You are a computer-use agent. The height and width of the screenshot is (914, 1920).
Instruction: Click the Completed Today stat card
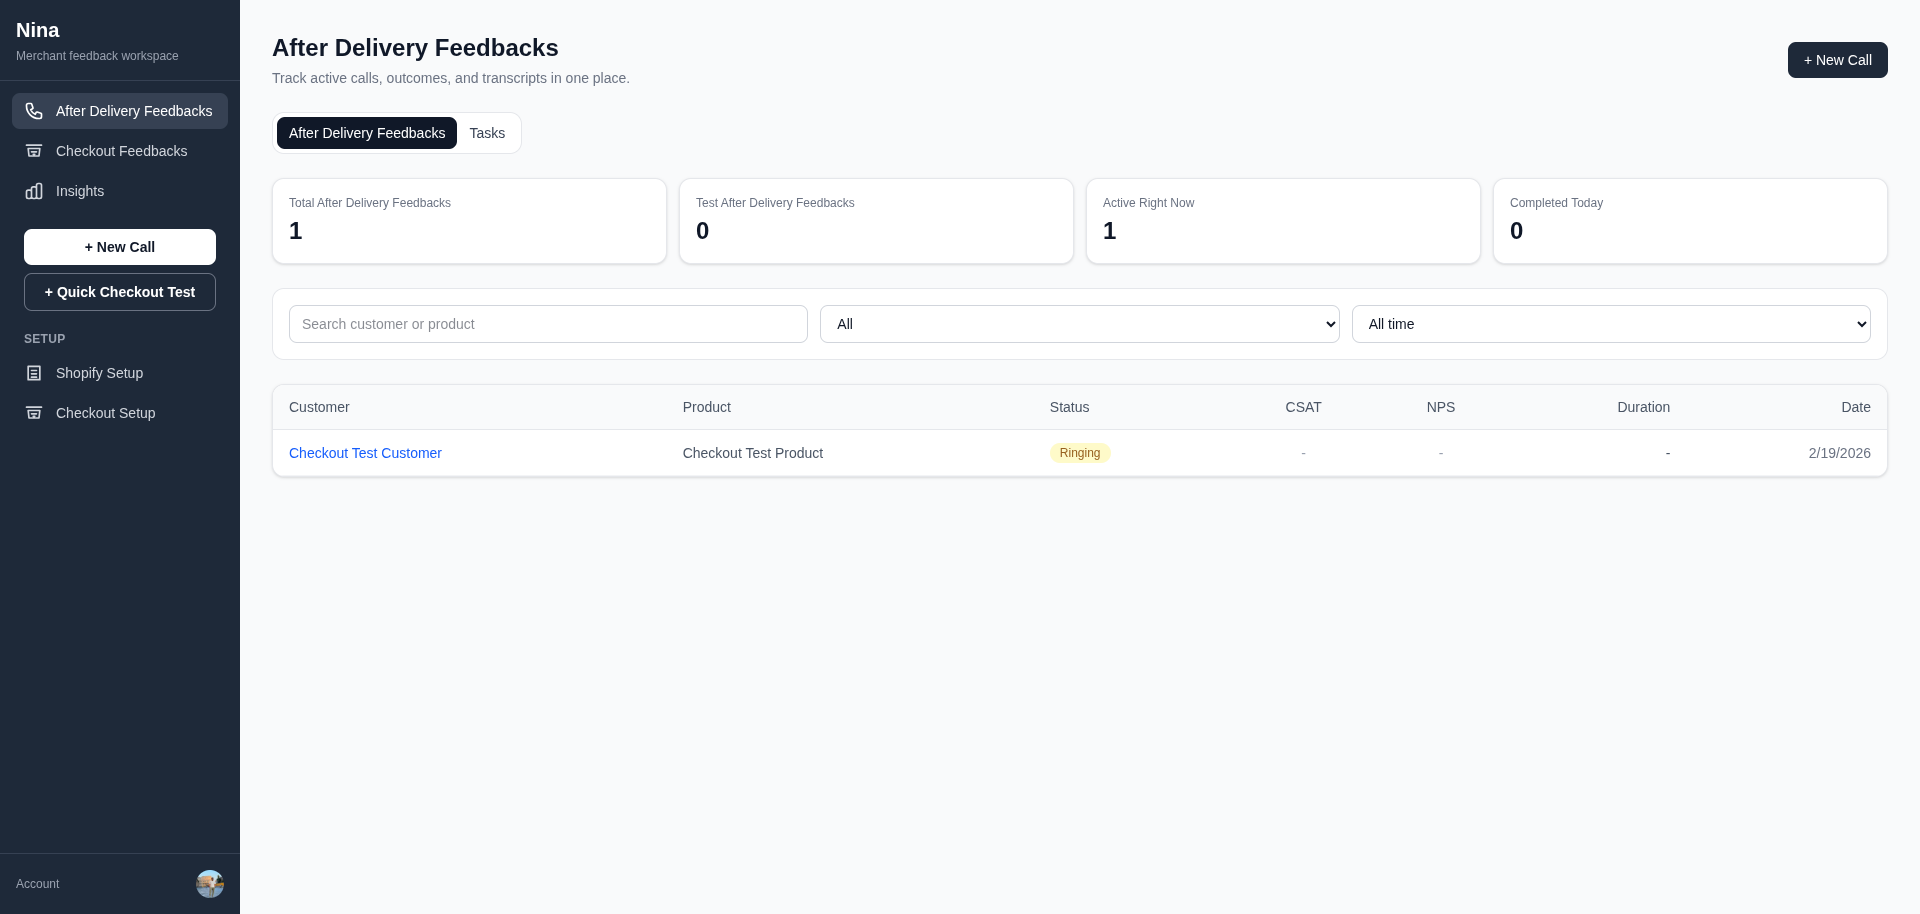pos(1689,221)
